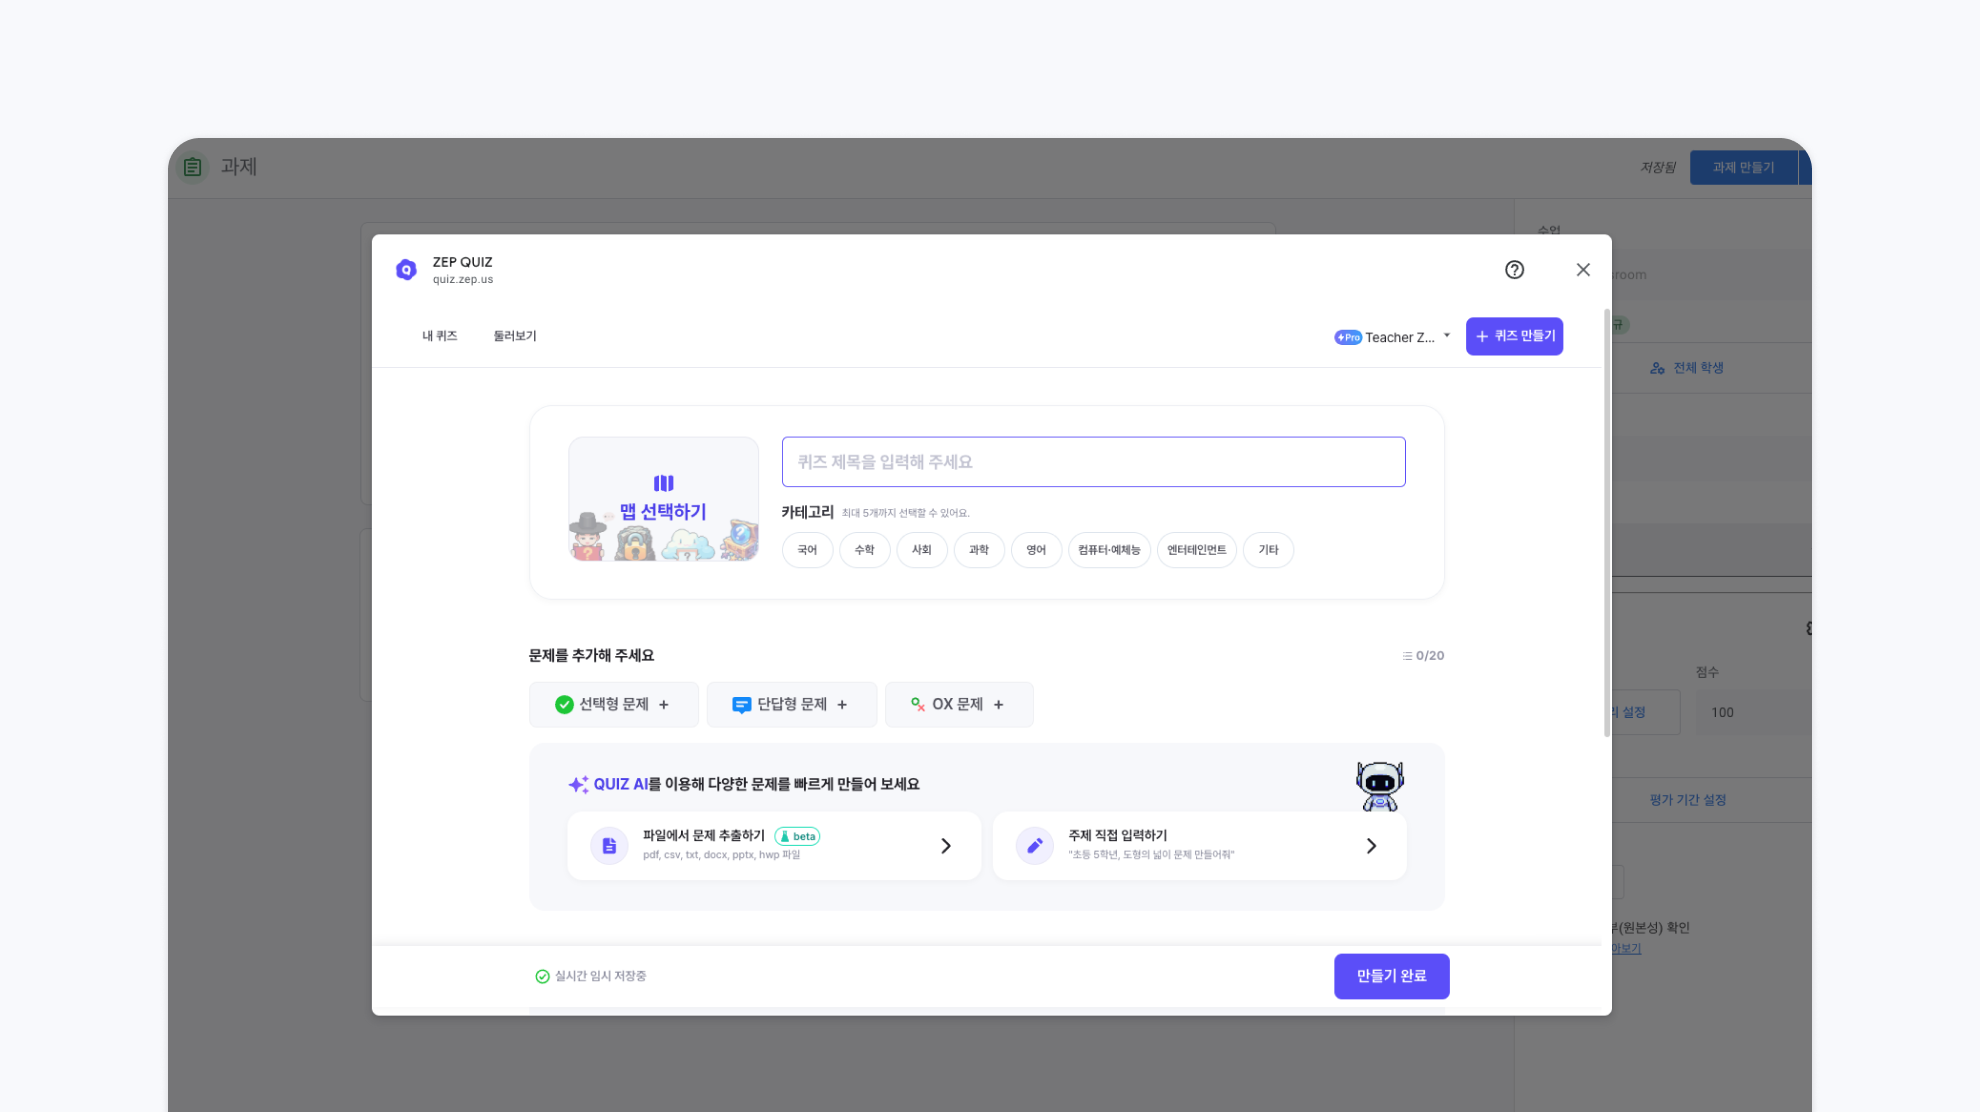Click the green 과제 assignment icon
The height and width of the screenshot is (1112, 1980).
click(193, 167)
